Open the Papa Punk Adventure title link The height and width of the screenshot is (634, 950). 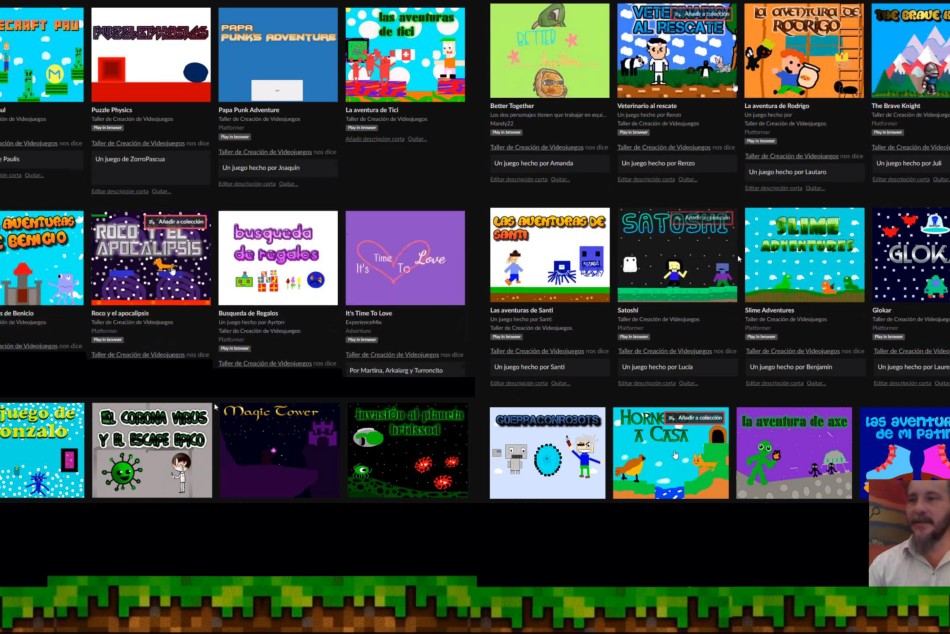[x=249, y=110]
